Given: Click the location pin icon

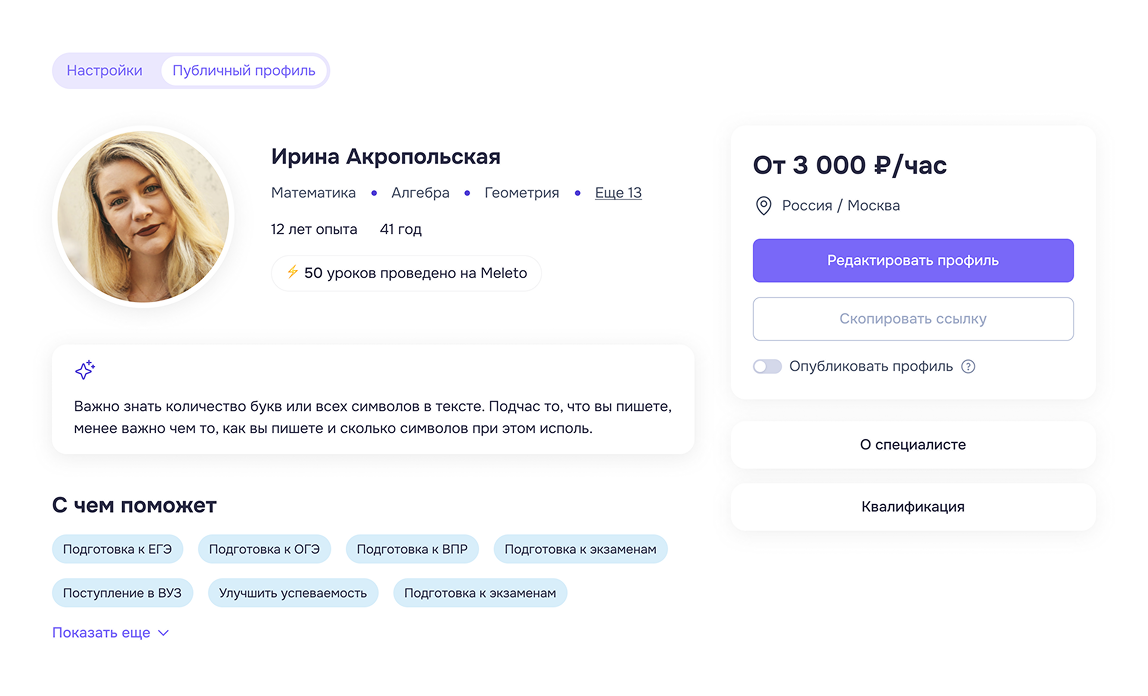Looking at the screenshot, I should 764,206.
